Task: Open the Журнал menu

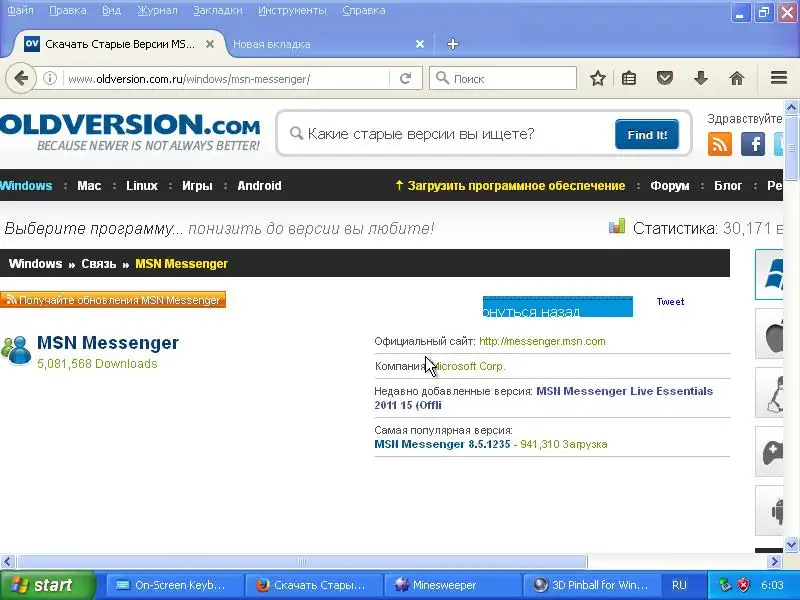Action: click(157, 10)
